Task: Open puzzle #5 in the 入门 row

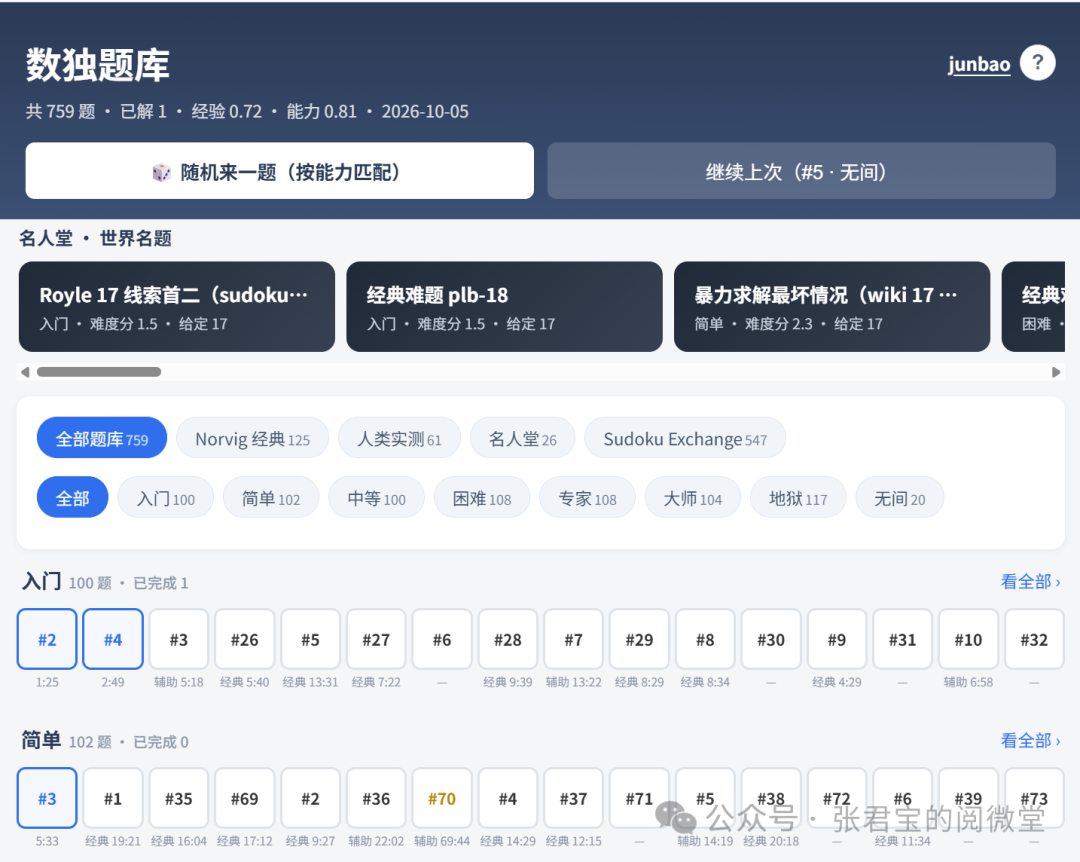Action: point(311,639)
